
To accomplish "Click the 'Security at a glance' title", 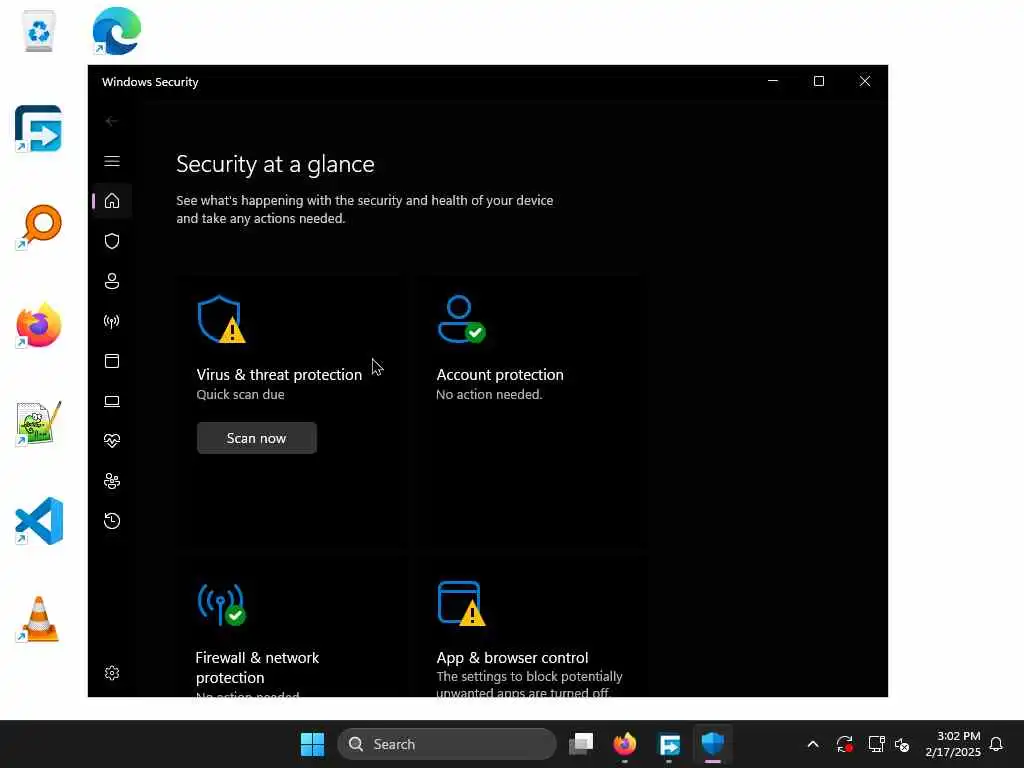I will pos(275,164).
